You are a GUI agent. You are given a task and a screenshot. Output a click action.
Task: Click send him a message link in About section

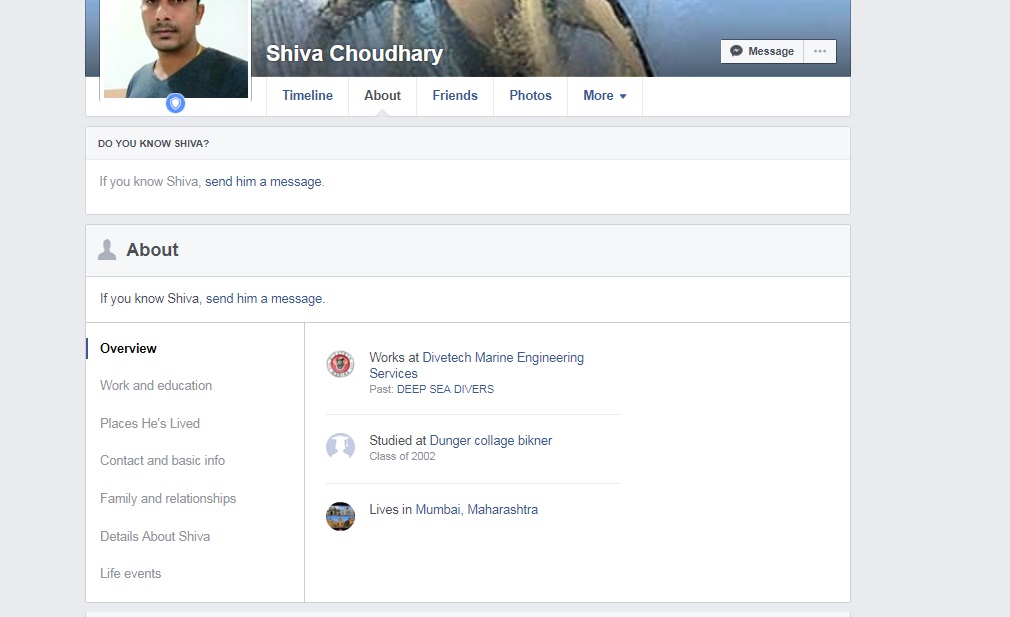point(264,299)
